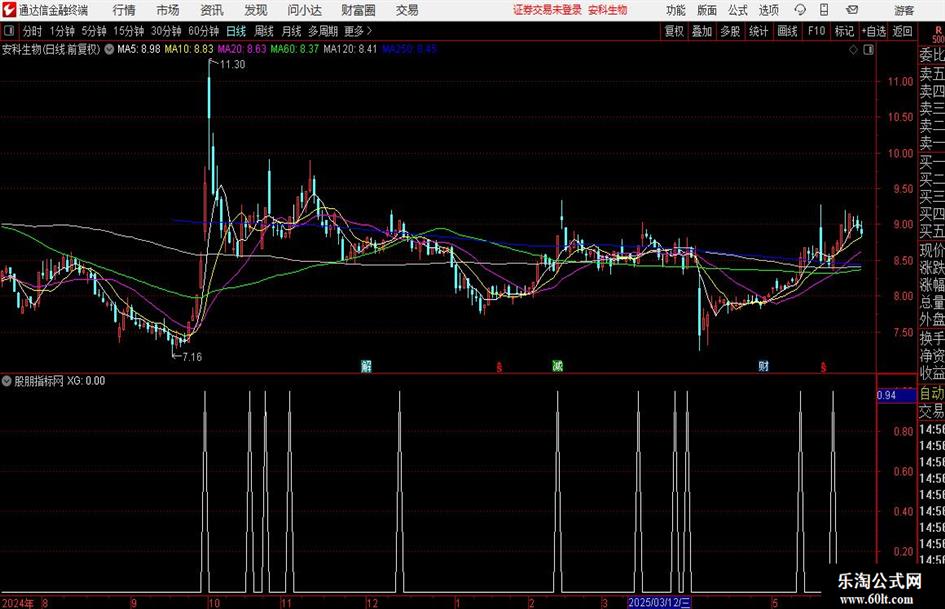Click the 财 event marker on chart
Screen dimensions: 945x609
click(764, 366)
